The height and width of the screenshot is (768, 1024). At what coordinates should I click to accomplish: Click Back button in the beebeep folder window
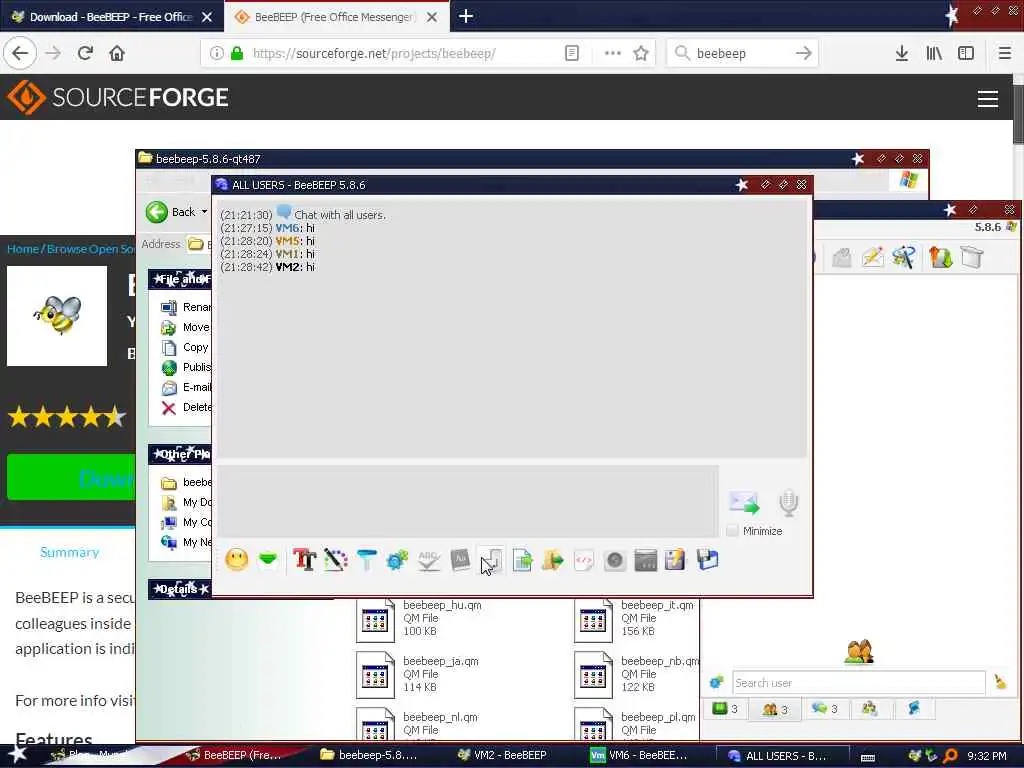pos(170,212)
